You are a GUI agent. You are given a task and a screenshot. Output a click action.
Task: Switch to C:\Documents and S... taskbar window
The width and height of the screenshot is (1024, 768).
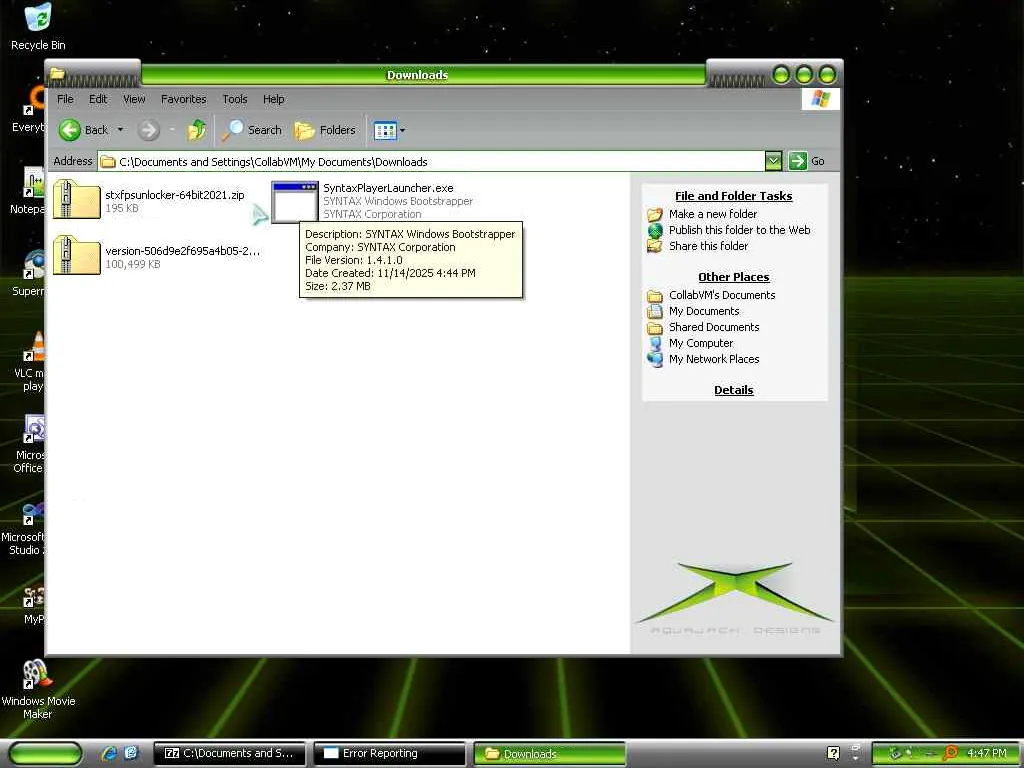click(229, 754)
